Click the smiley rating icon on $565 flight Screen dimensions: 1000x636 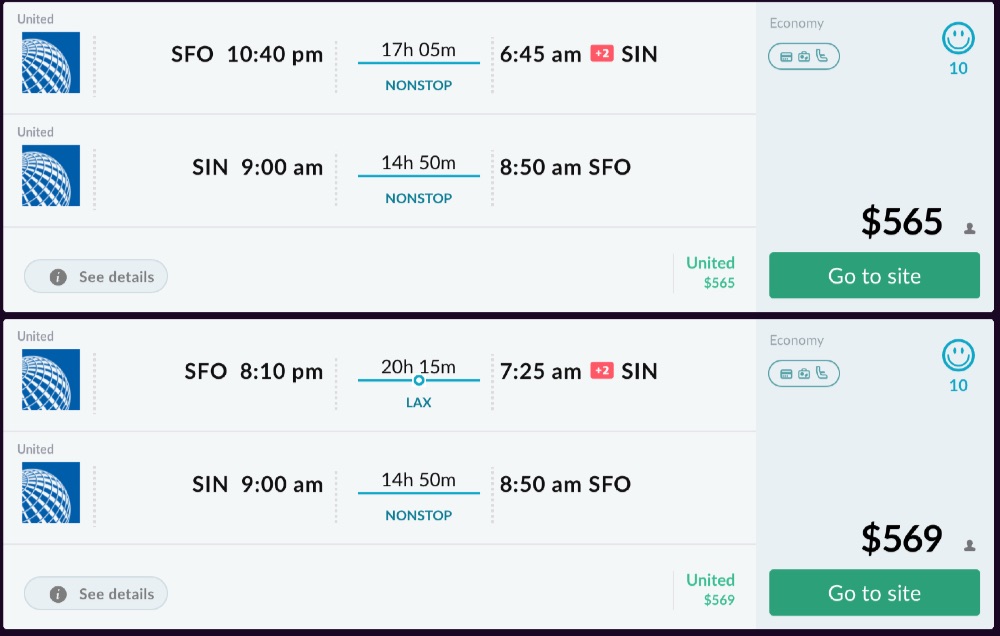(x=958, y=39)
